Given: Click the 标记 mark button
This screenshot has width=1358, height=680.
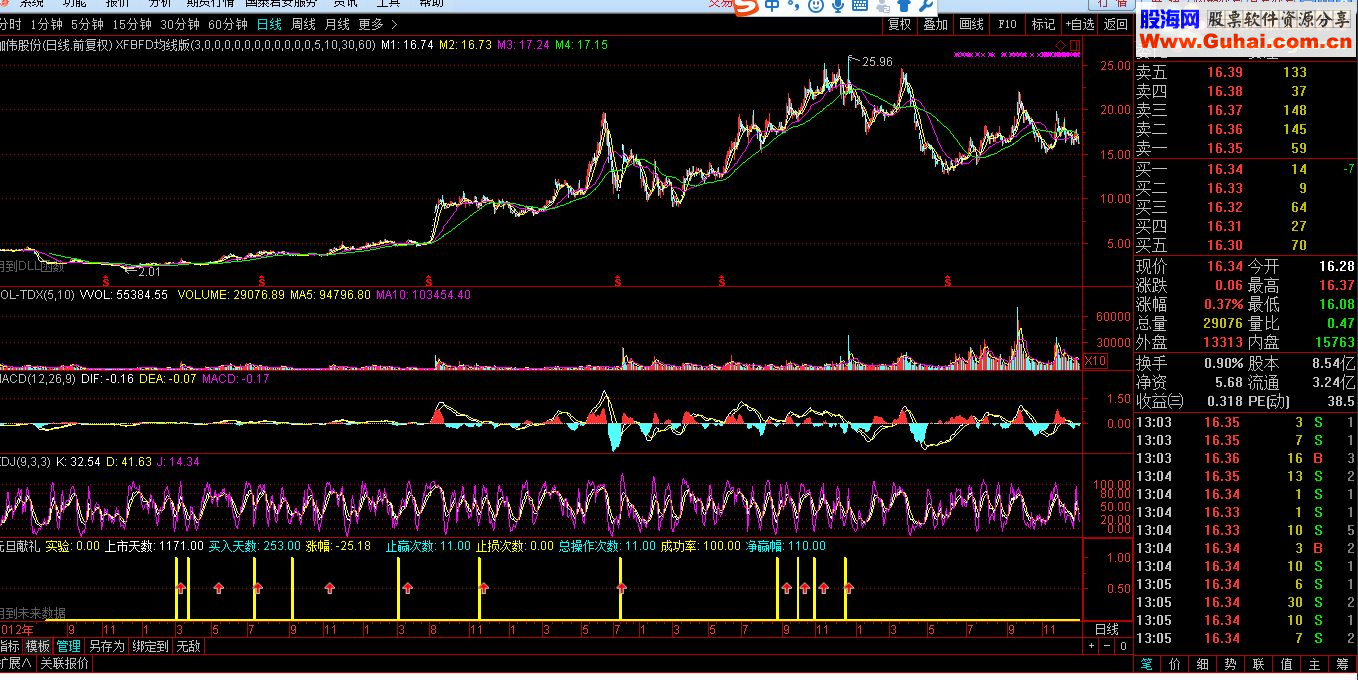Looking at the screenshot, I should pos(1043,24).
